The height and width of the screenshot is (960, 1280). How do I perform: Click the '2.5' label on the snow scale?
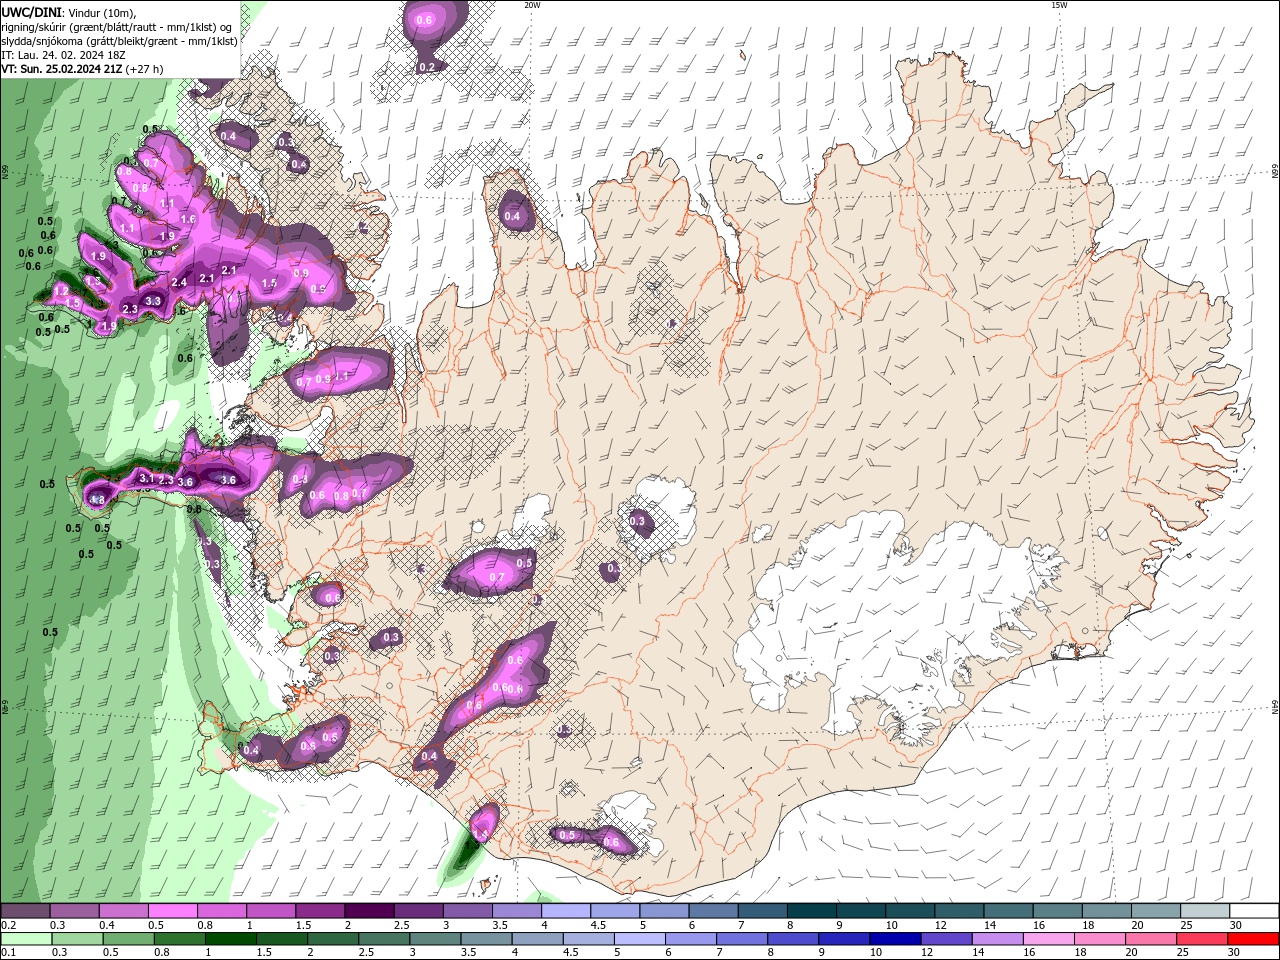point(401,925)
